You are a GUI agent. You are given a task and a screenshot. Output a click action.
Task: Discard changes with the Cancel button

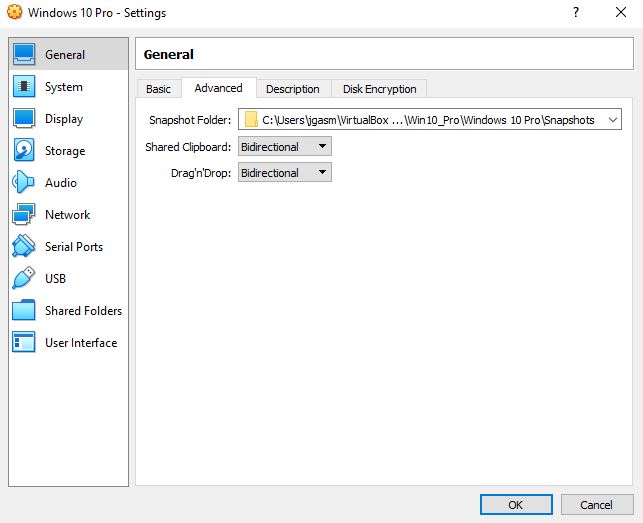click(x=597, y=505)
